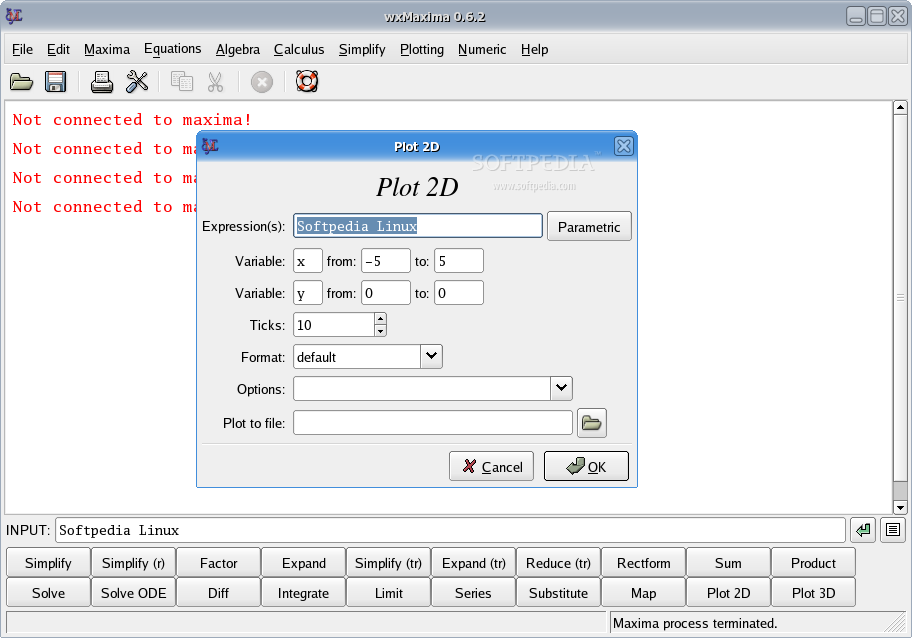Screen dimensions: 912x638
Task: Click the multiline input icon beside INPUT
Action: 893,530
